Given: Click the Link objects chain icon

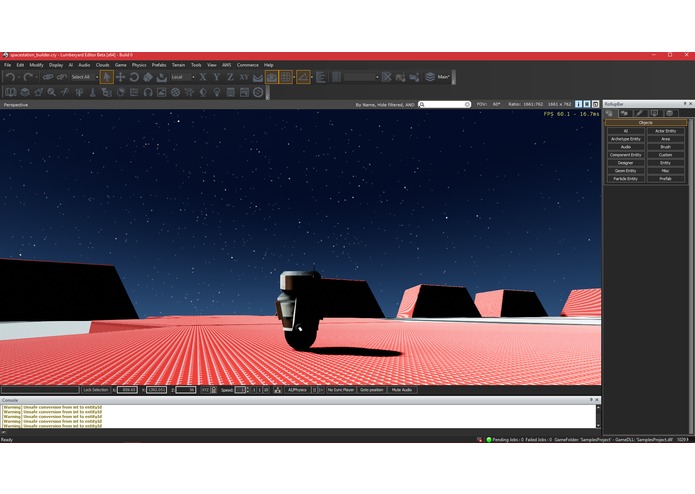Looking at the screenshot, I should coord(48,77).
